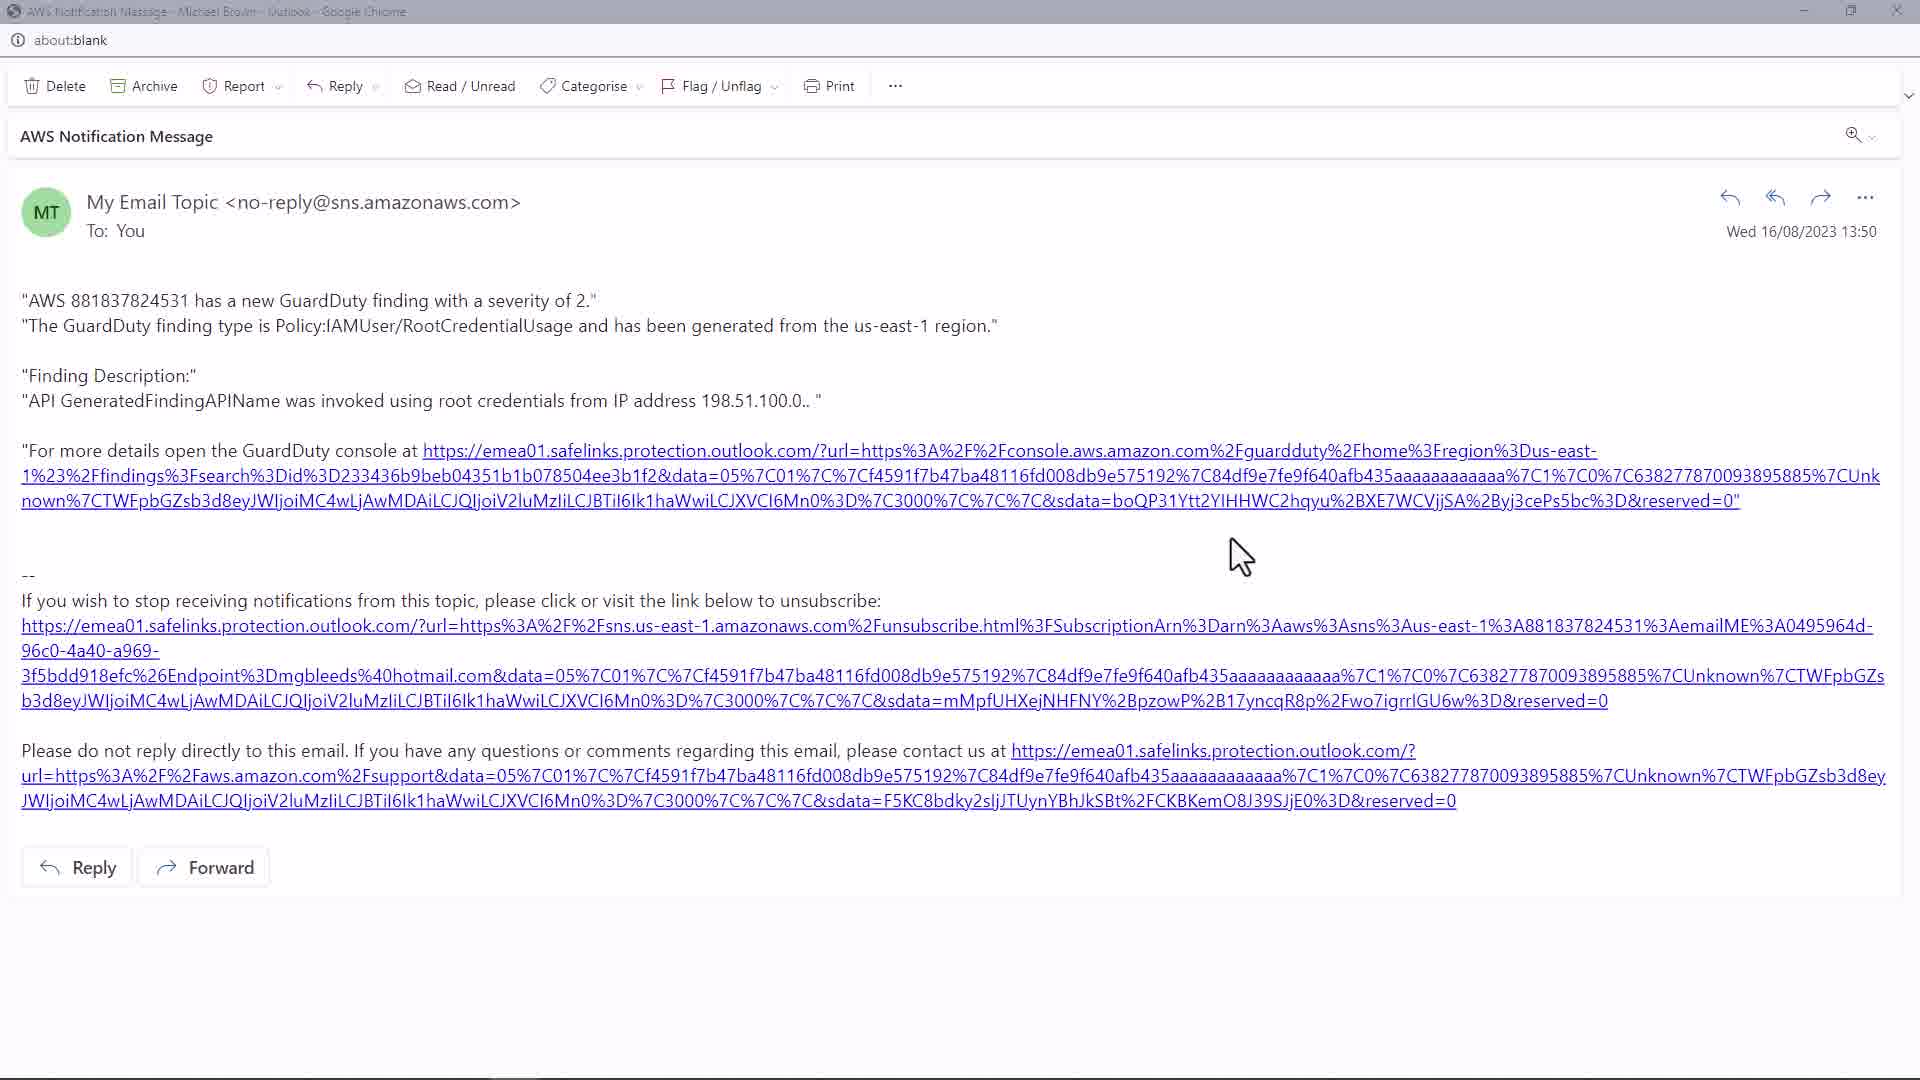Screen dimensions: 1920x1080
Task: Click reply arrow icon in header
Action: point(1730,197)
